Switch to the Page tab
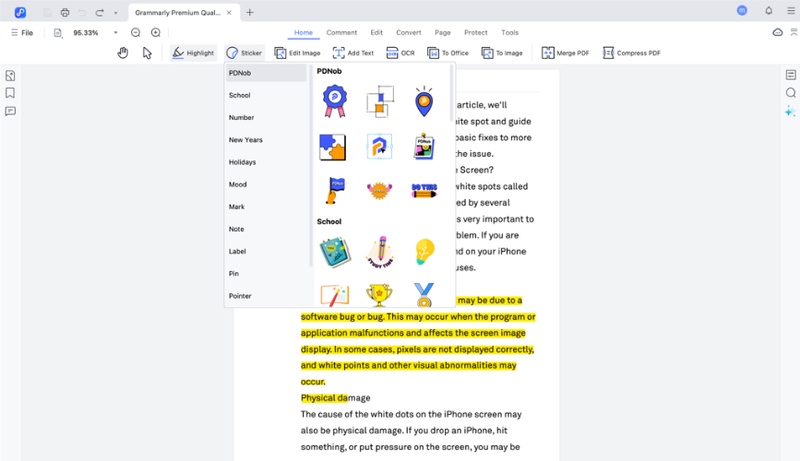Screen dimensions: 800x461 pyautogui.click(x=442, y=33)
